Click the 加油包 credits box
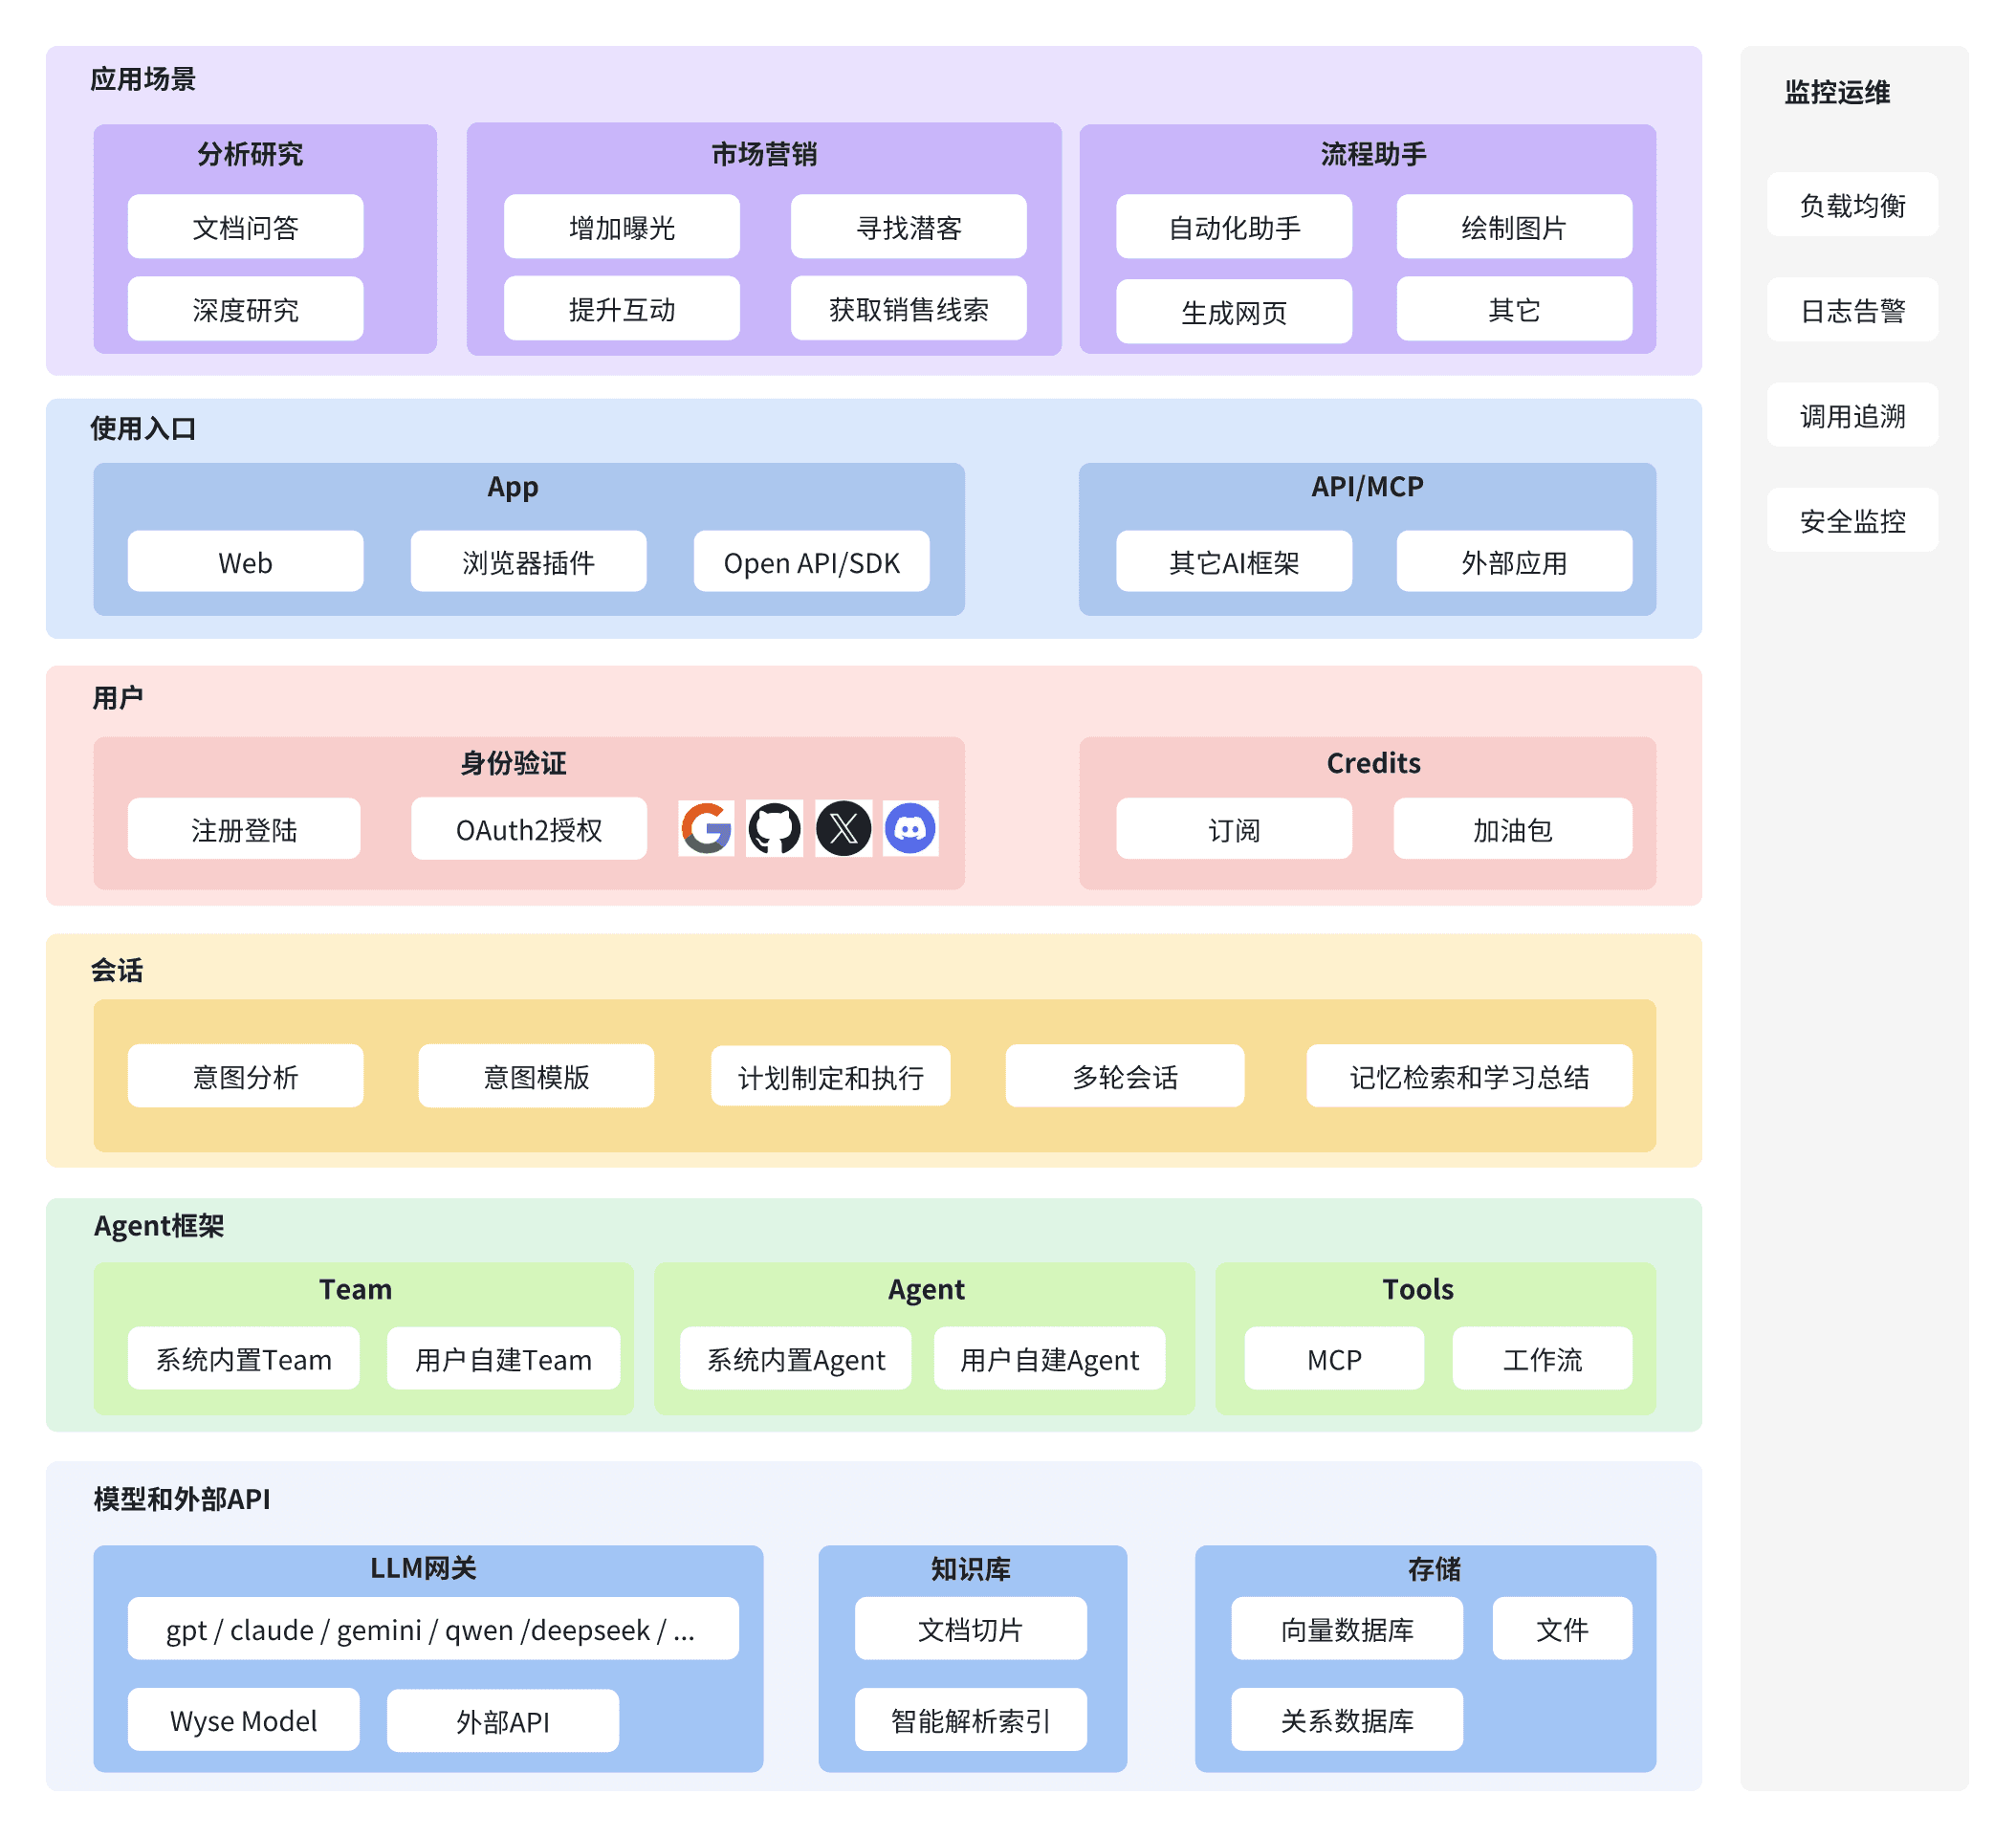The width and height of the screenshot is (2016, 1838). pos(1512,830)
